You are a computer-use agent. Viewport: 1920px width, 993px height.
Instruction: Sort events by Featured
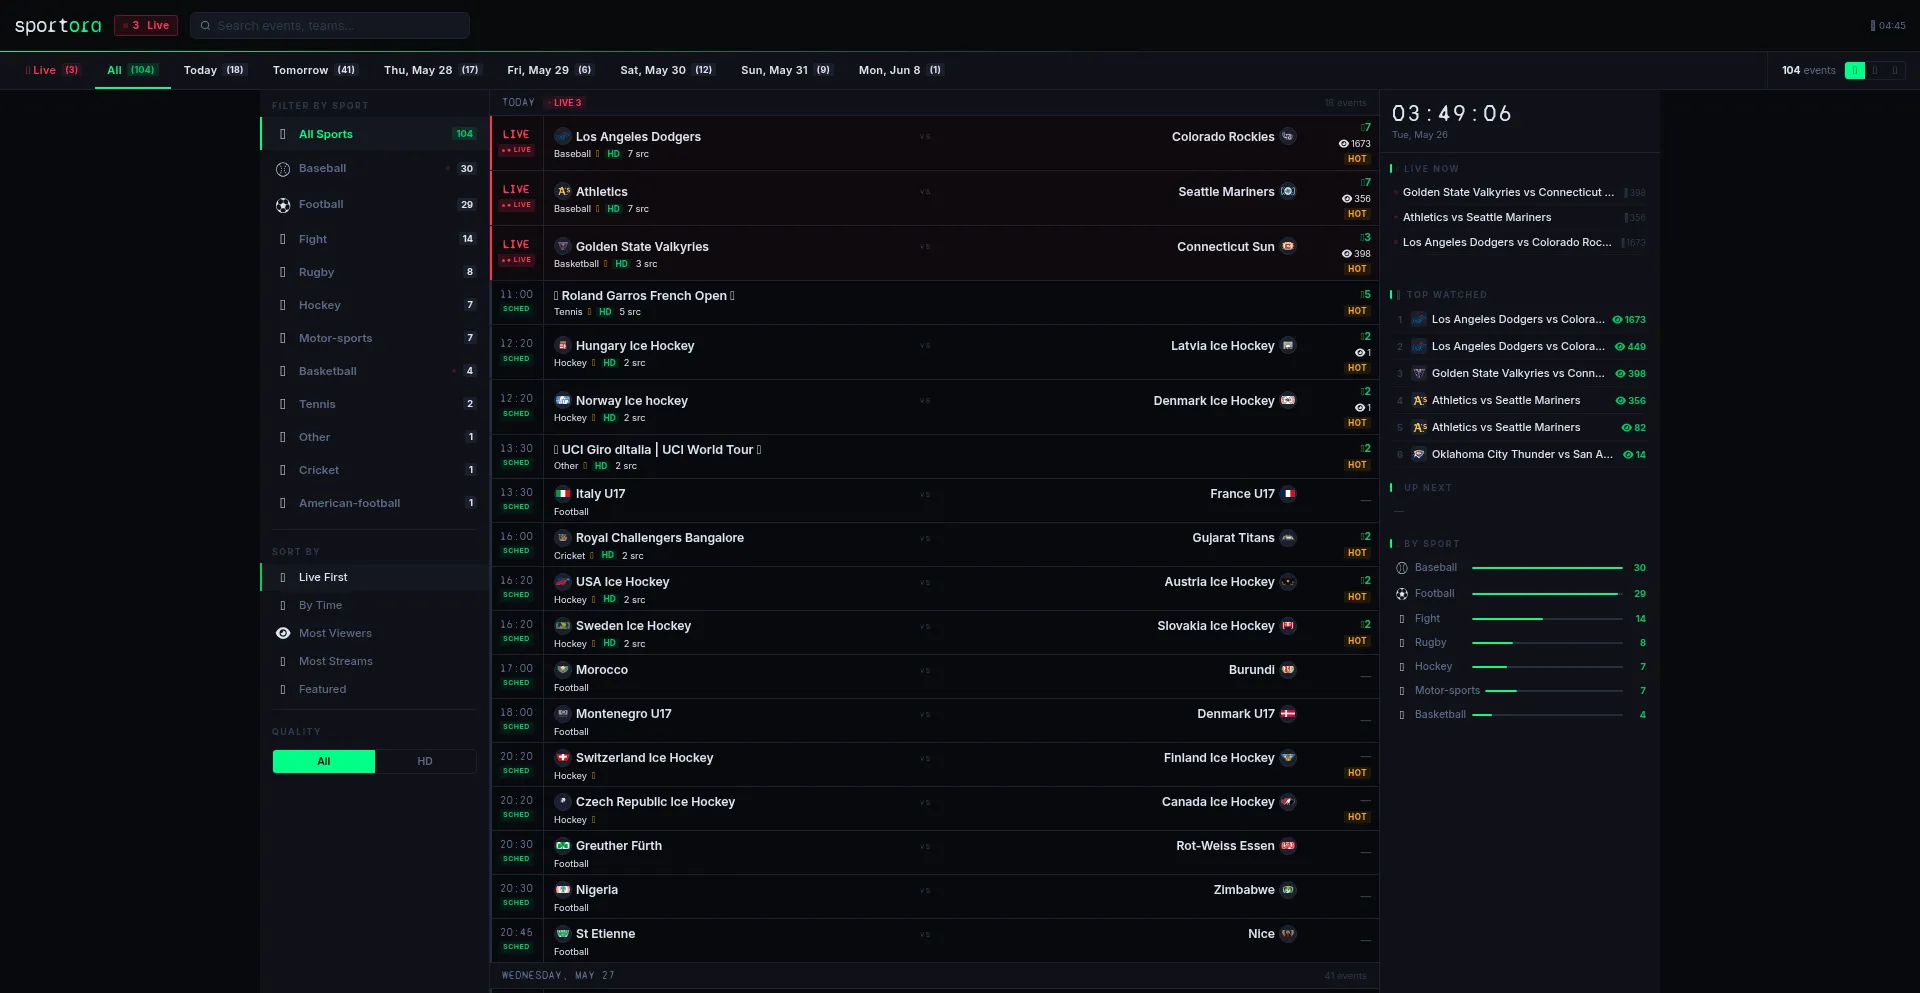coord(375,689)
